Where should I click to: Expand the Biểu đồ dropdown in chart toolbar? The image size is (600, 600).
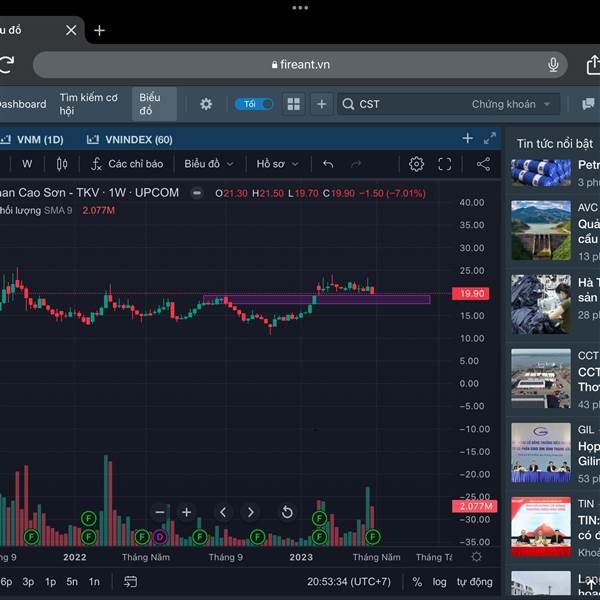click(209, 164)
